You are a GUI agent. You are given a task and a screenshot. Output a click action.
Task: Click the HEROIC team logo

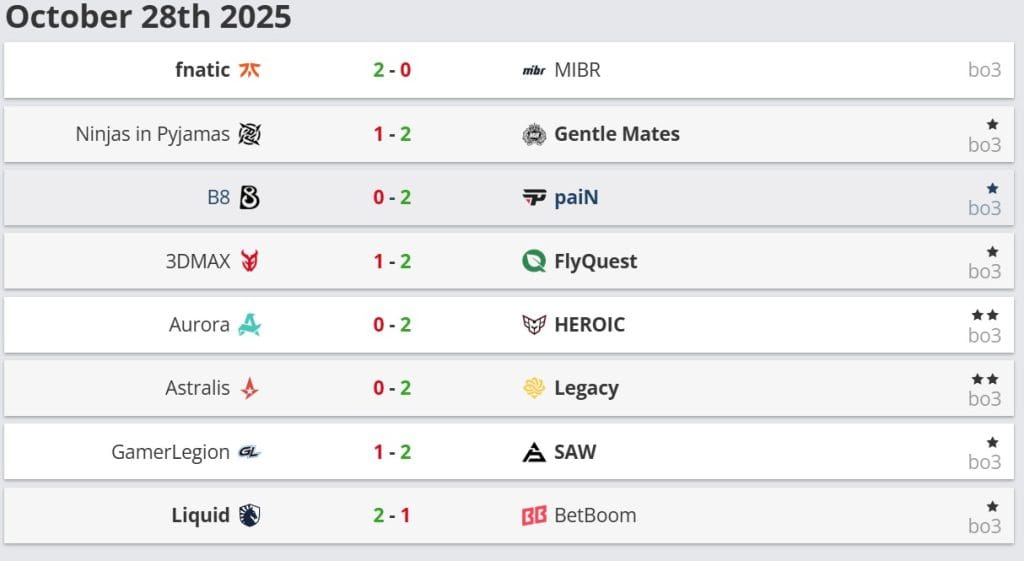coord(534,325)
